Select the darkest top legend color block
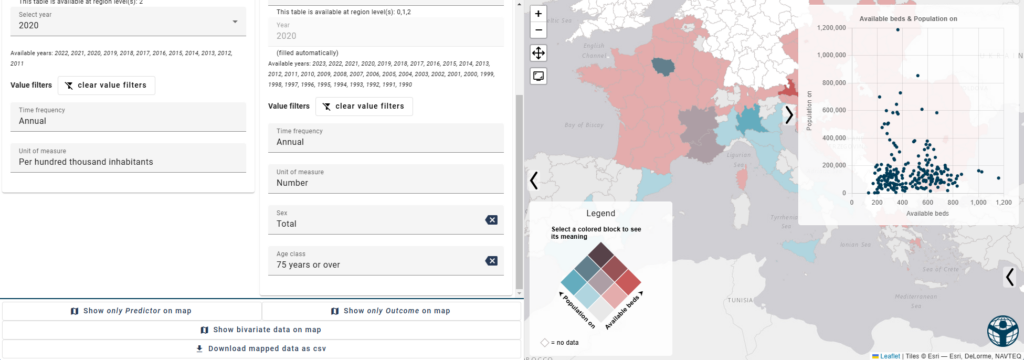Screen dimensions: 1024x360 coord(600,254)
